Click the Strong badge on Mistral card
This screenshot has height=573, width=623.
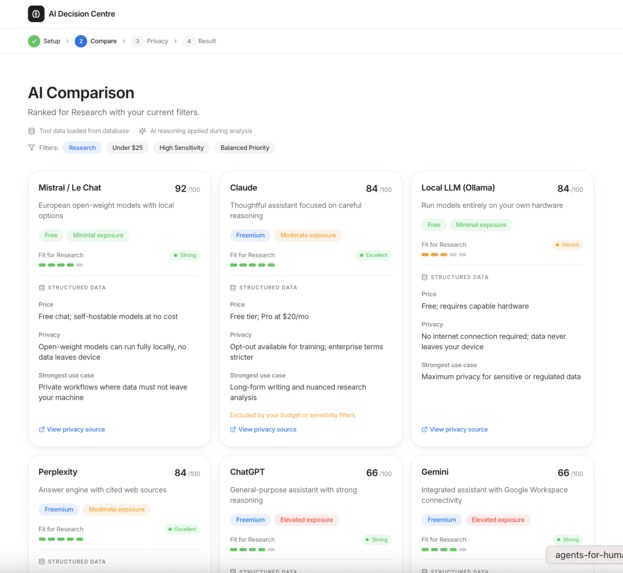(185, 255)
